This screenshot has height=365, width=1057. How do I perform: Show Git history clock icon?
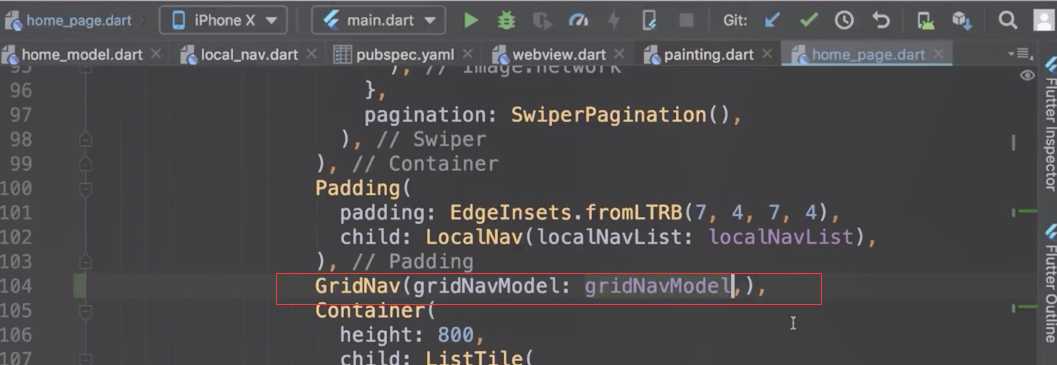tap(844, 21)
